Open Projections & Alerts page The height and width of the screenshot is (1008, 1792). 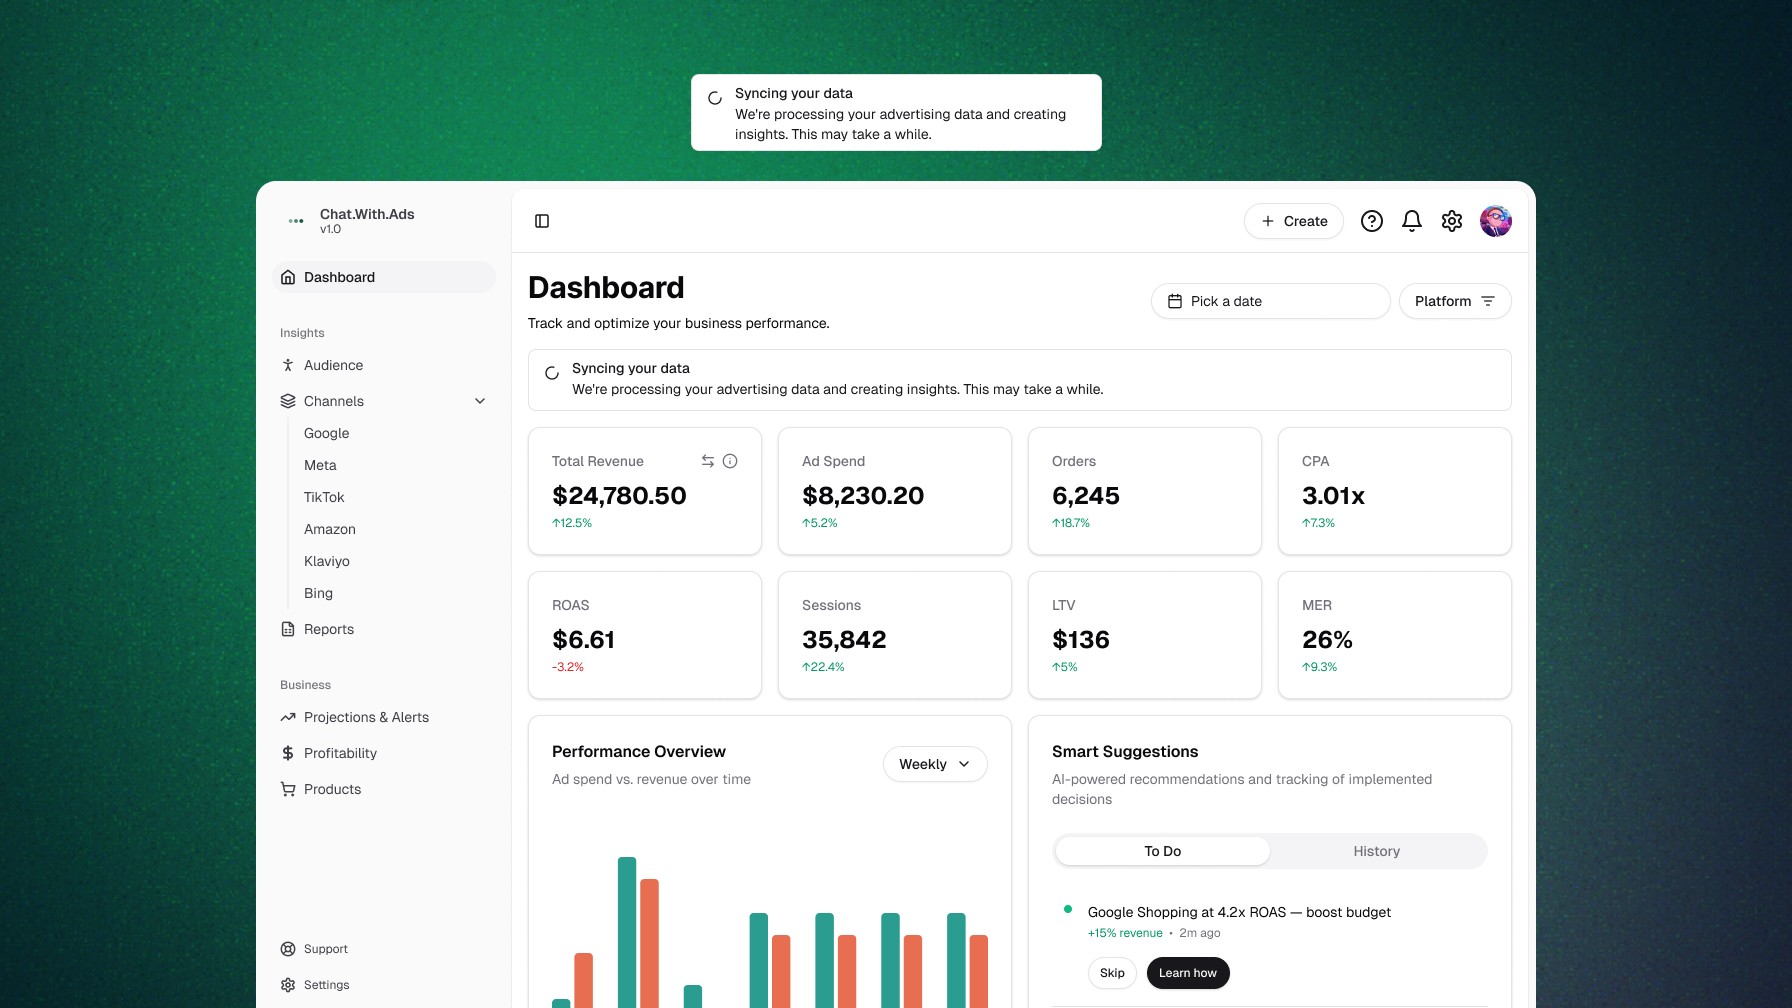click(384, 717)
